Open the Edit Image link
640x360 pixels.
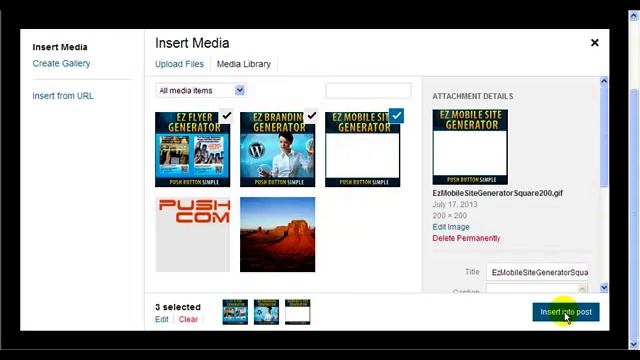pyautogui.click(x=451, y=227)
